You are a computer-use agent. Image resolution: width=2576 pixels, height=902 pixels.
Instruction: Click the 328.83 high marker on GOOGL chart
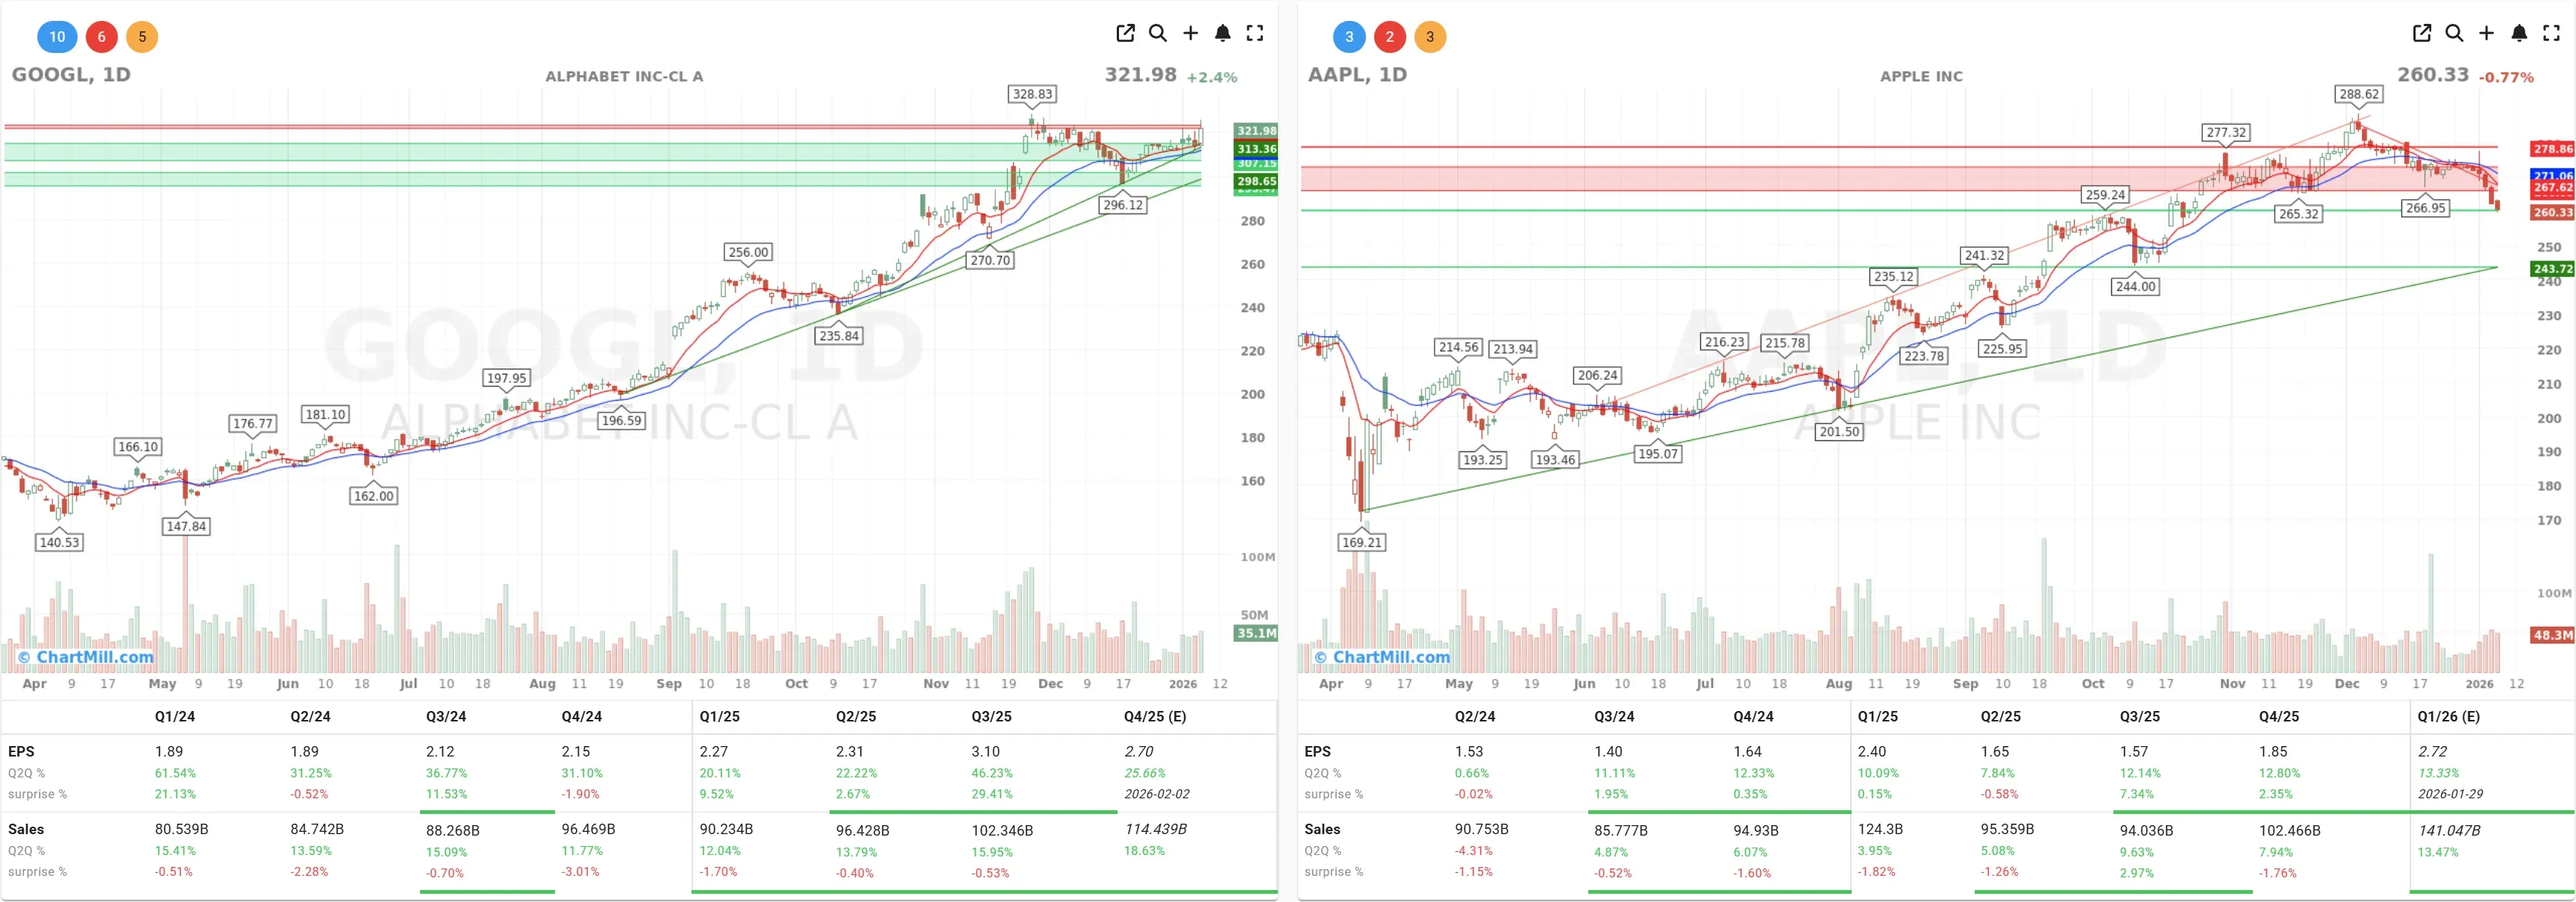click(1032, 94)
